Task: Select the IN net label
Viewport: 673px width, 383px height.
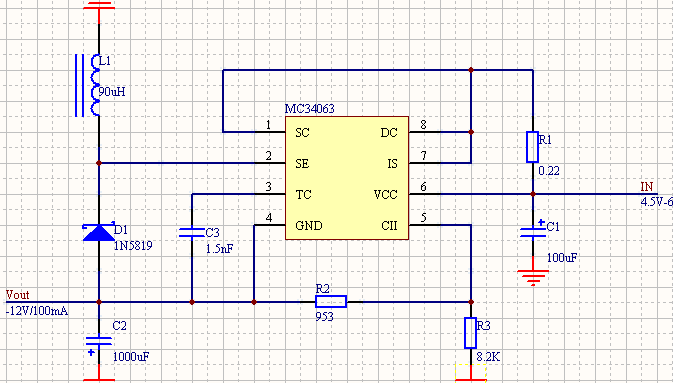Action: pos(647,187)
